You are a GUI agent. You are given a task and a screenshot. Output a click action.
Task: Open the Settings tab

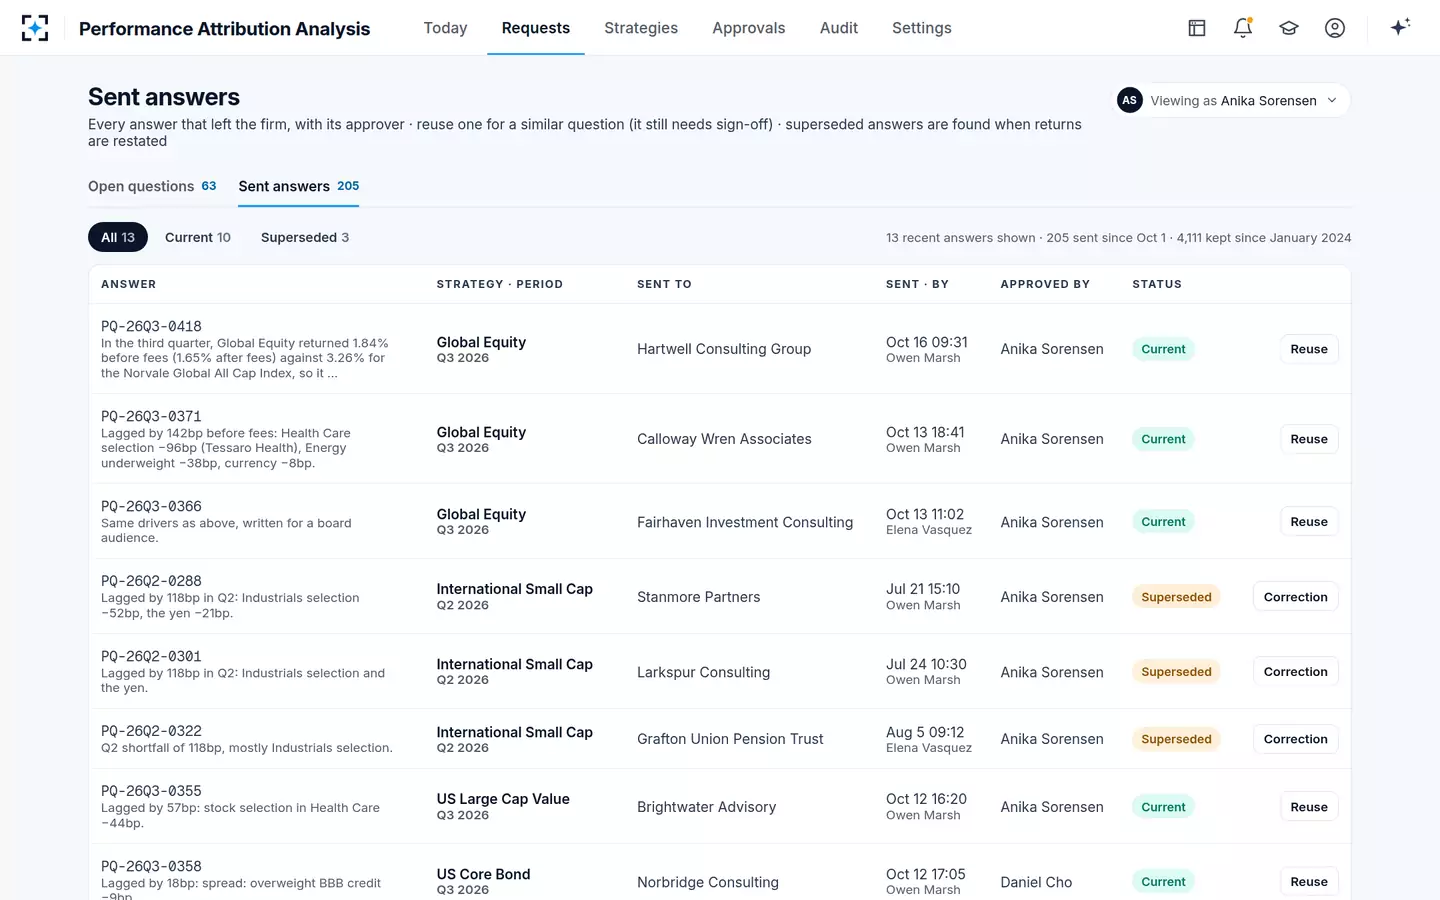(x=922, y=28)
